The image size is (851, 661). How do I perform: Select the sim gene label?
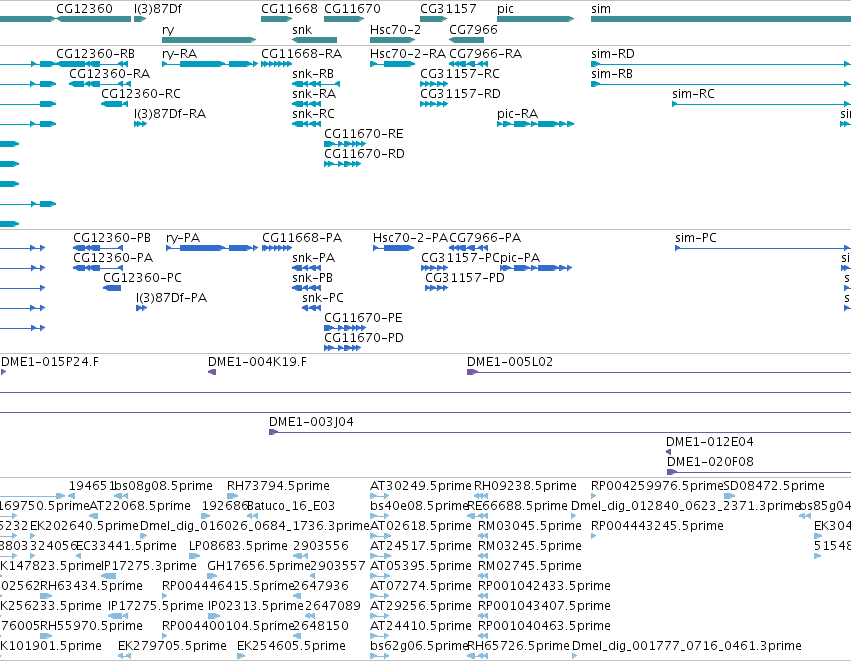point(601,9)
